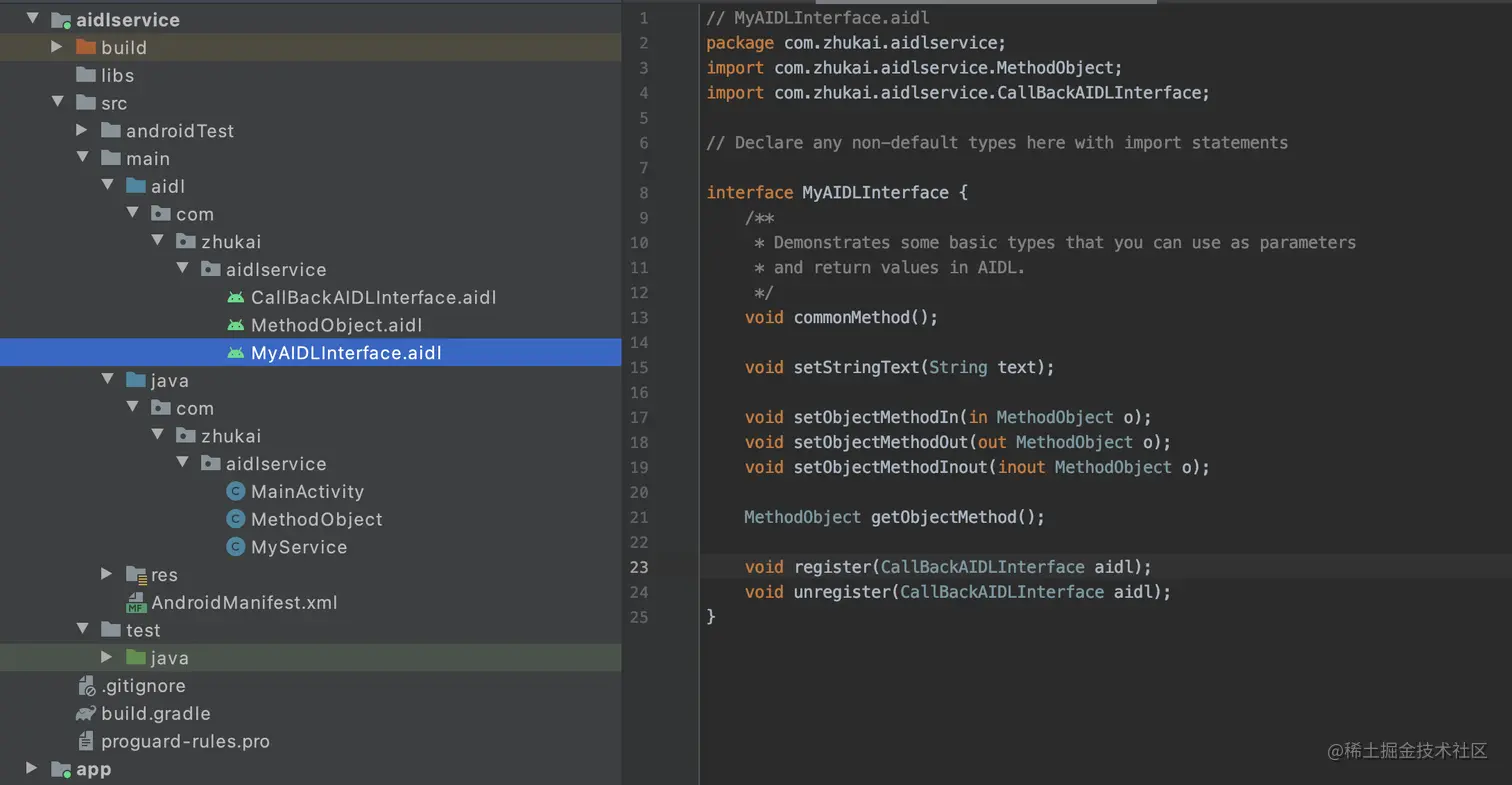Screen dimensions: 1512x785
Task: Click the libs folder icon
Action: pos(86,75)
